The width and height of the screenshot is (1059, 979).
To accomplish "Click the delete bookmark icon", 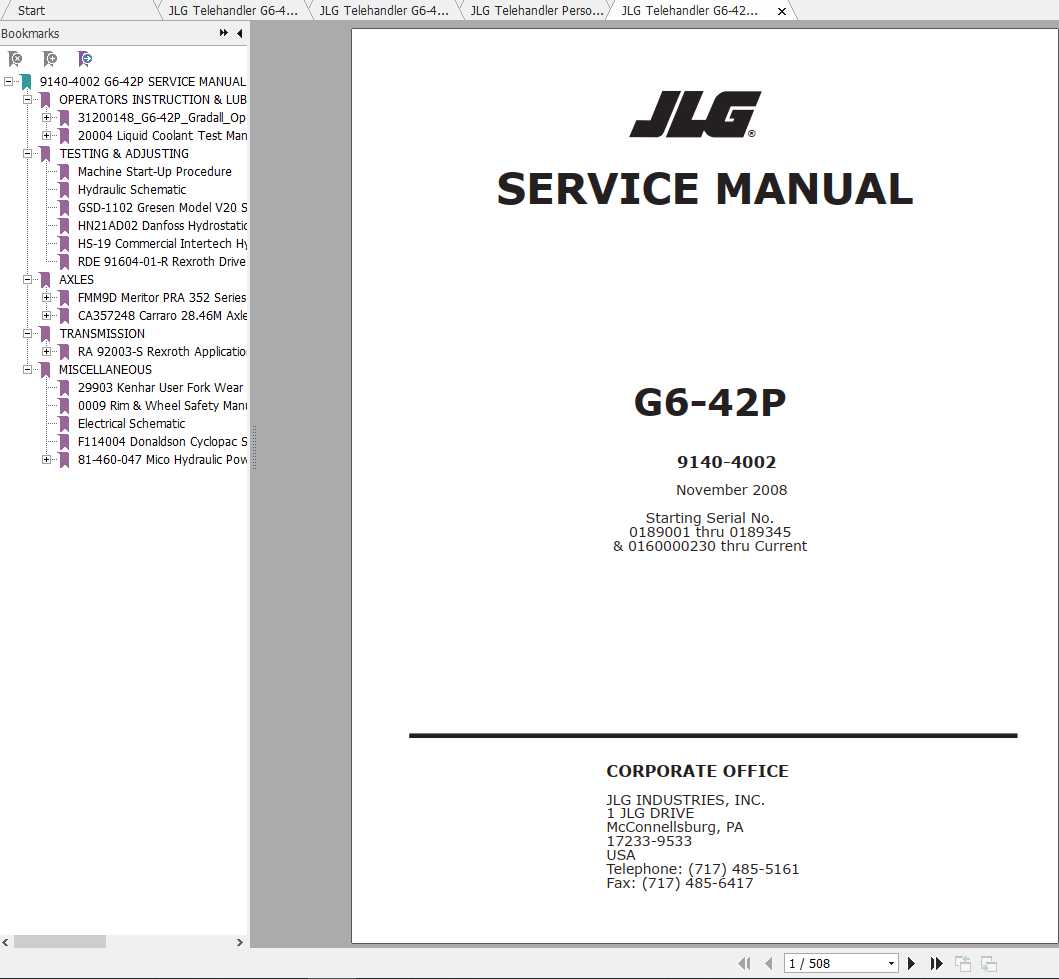I will pos(15,59).
